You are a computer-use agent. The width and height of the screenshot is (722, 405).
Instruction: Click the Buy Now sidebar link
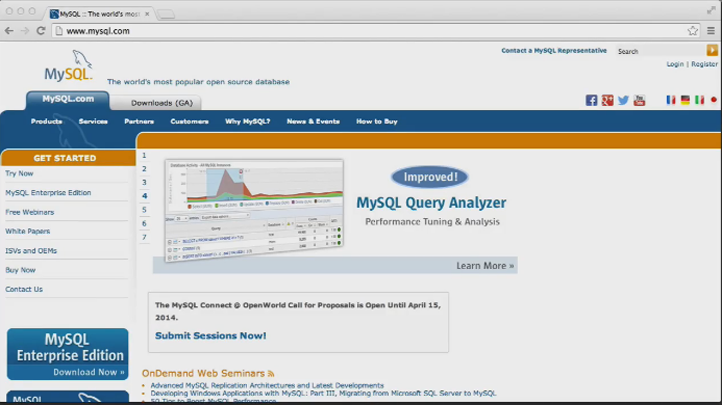coord(20,270)
